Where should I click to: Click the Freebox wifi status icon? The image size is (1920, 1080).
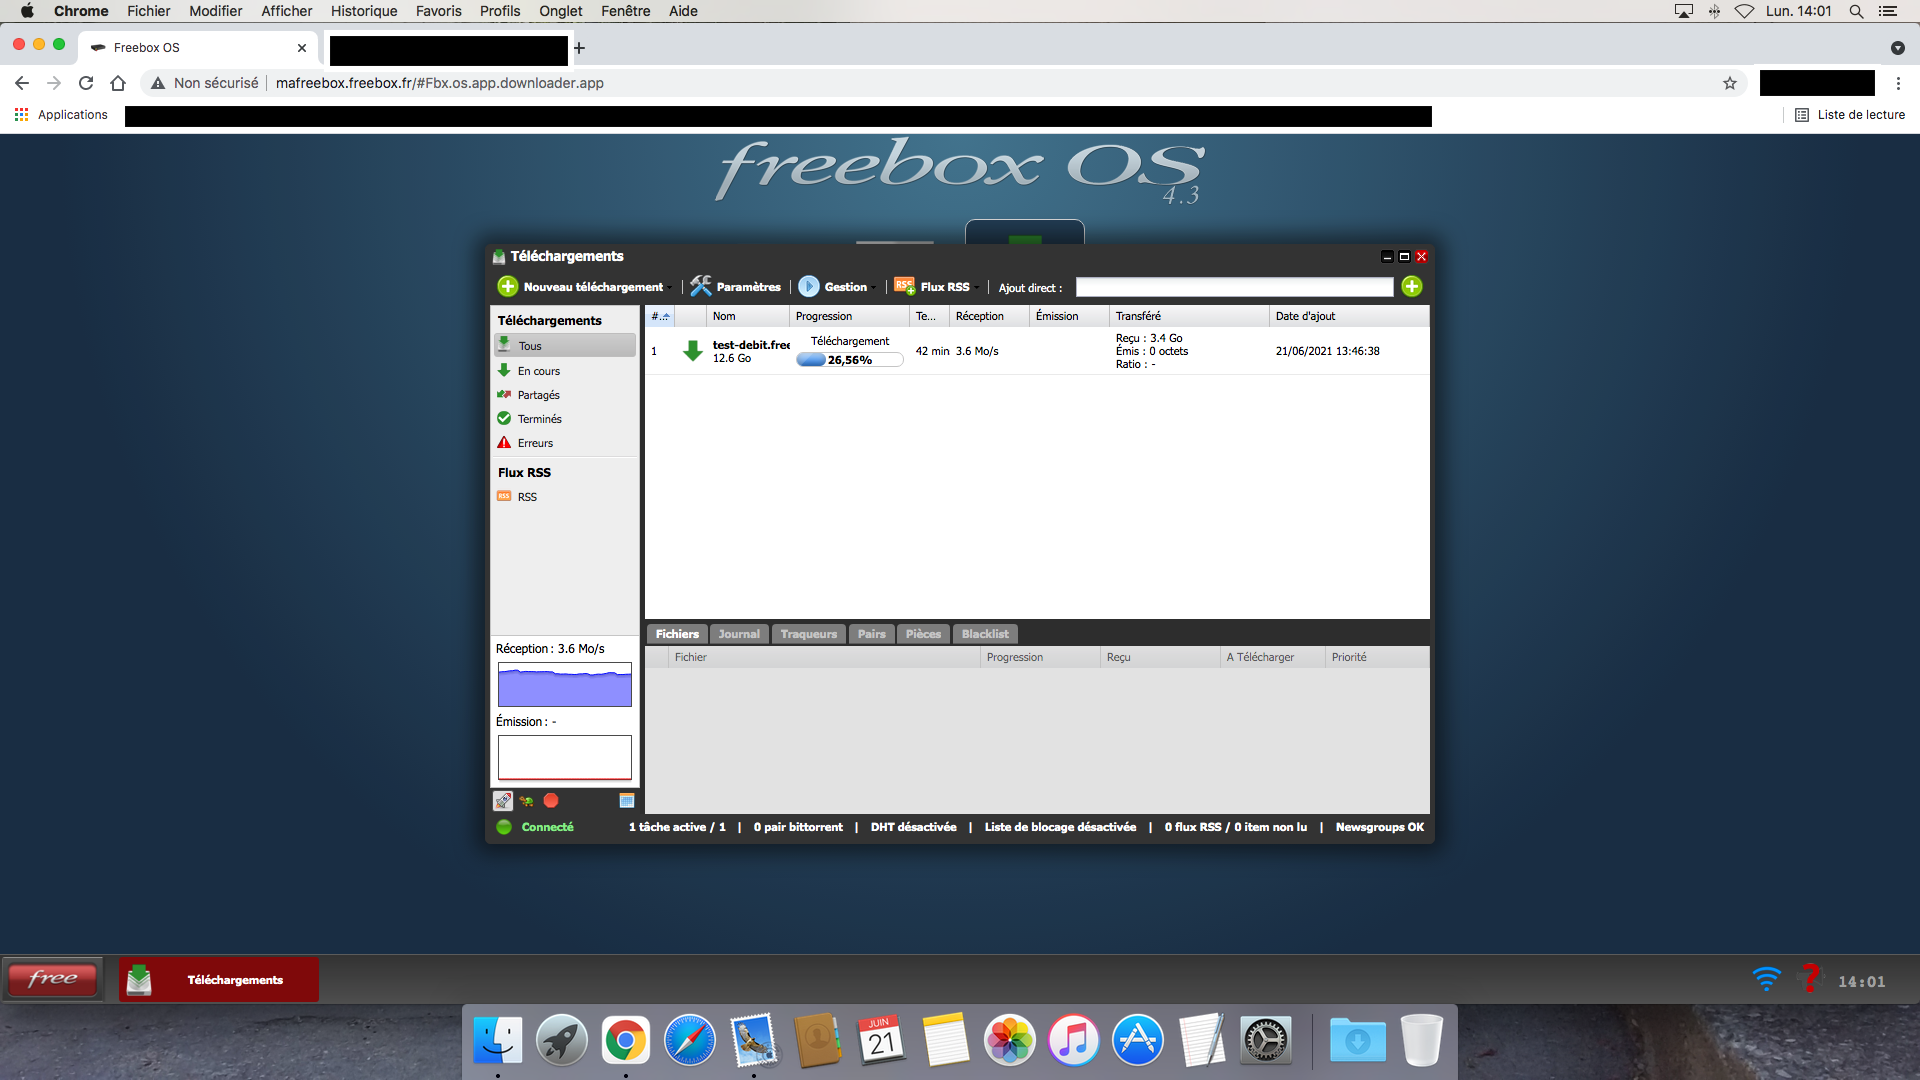1767,980
